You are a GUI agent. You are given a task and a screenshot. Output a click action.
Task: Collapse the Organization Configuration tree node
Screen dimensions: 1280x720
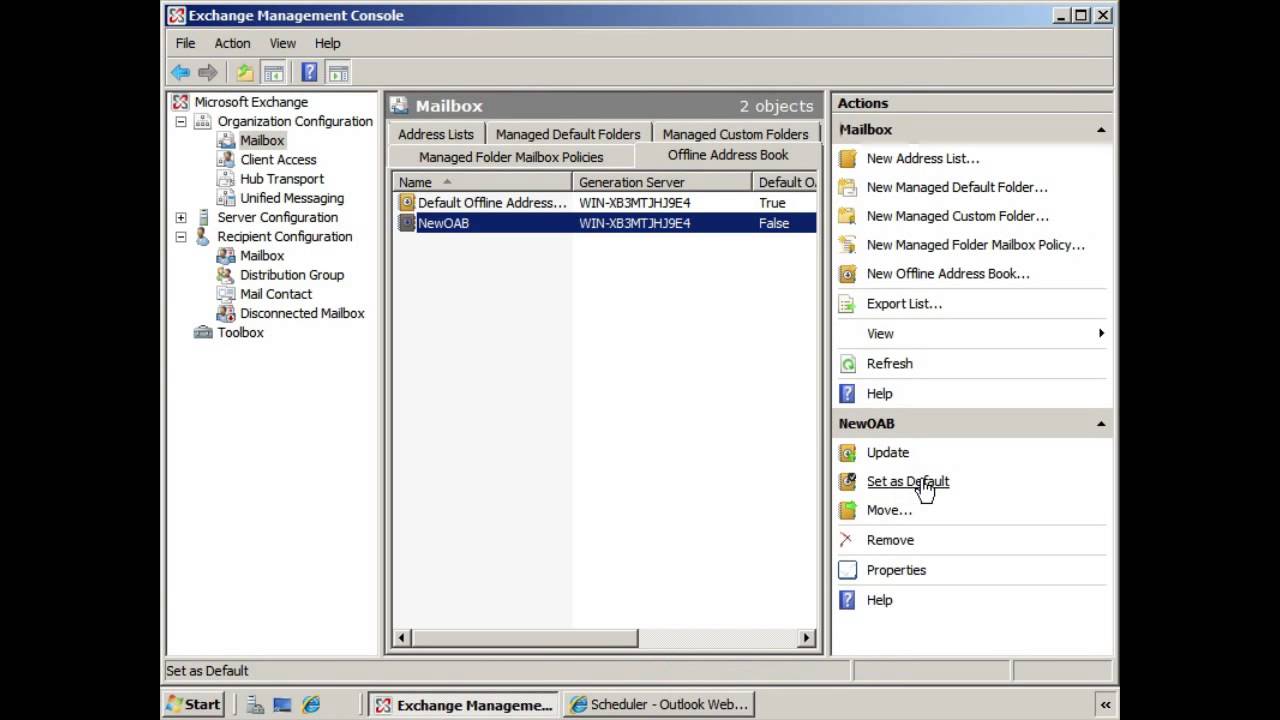pyautogui.click(x=181, y=122)
